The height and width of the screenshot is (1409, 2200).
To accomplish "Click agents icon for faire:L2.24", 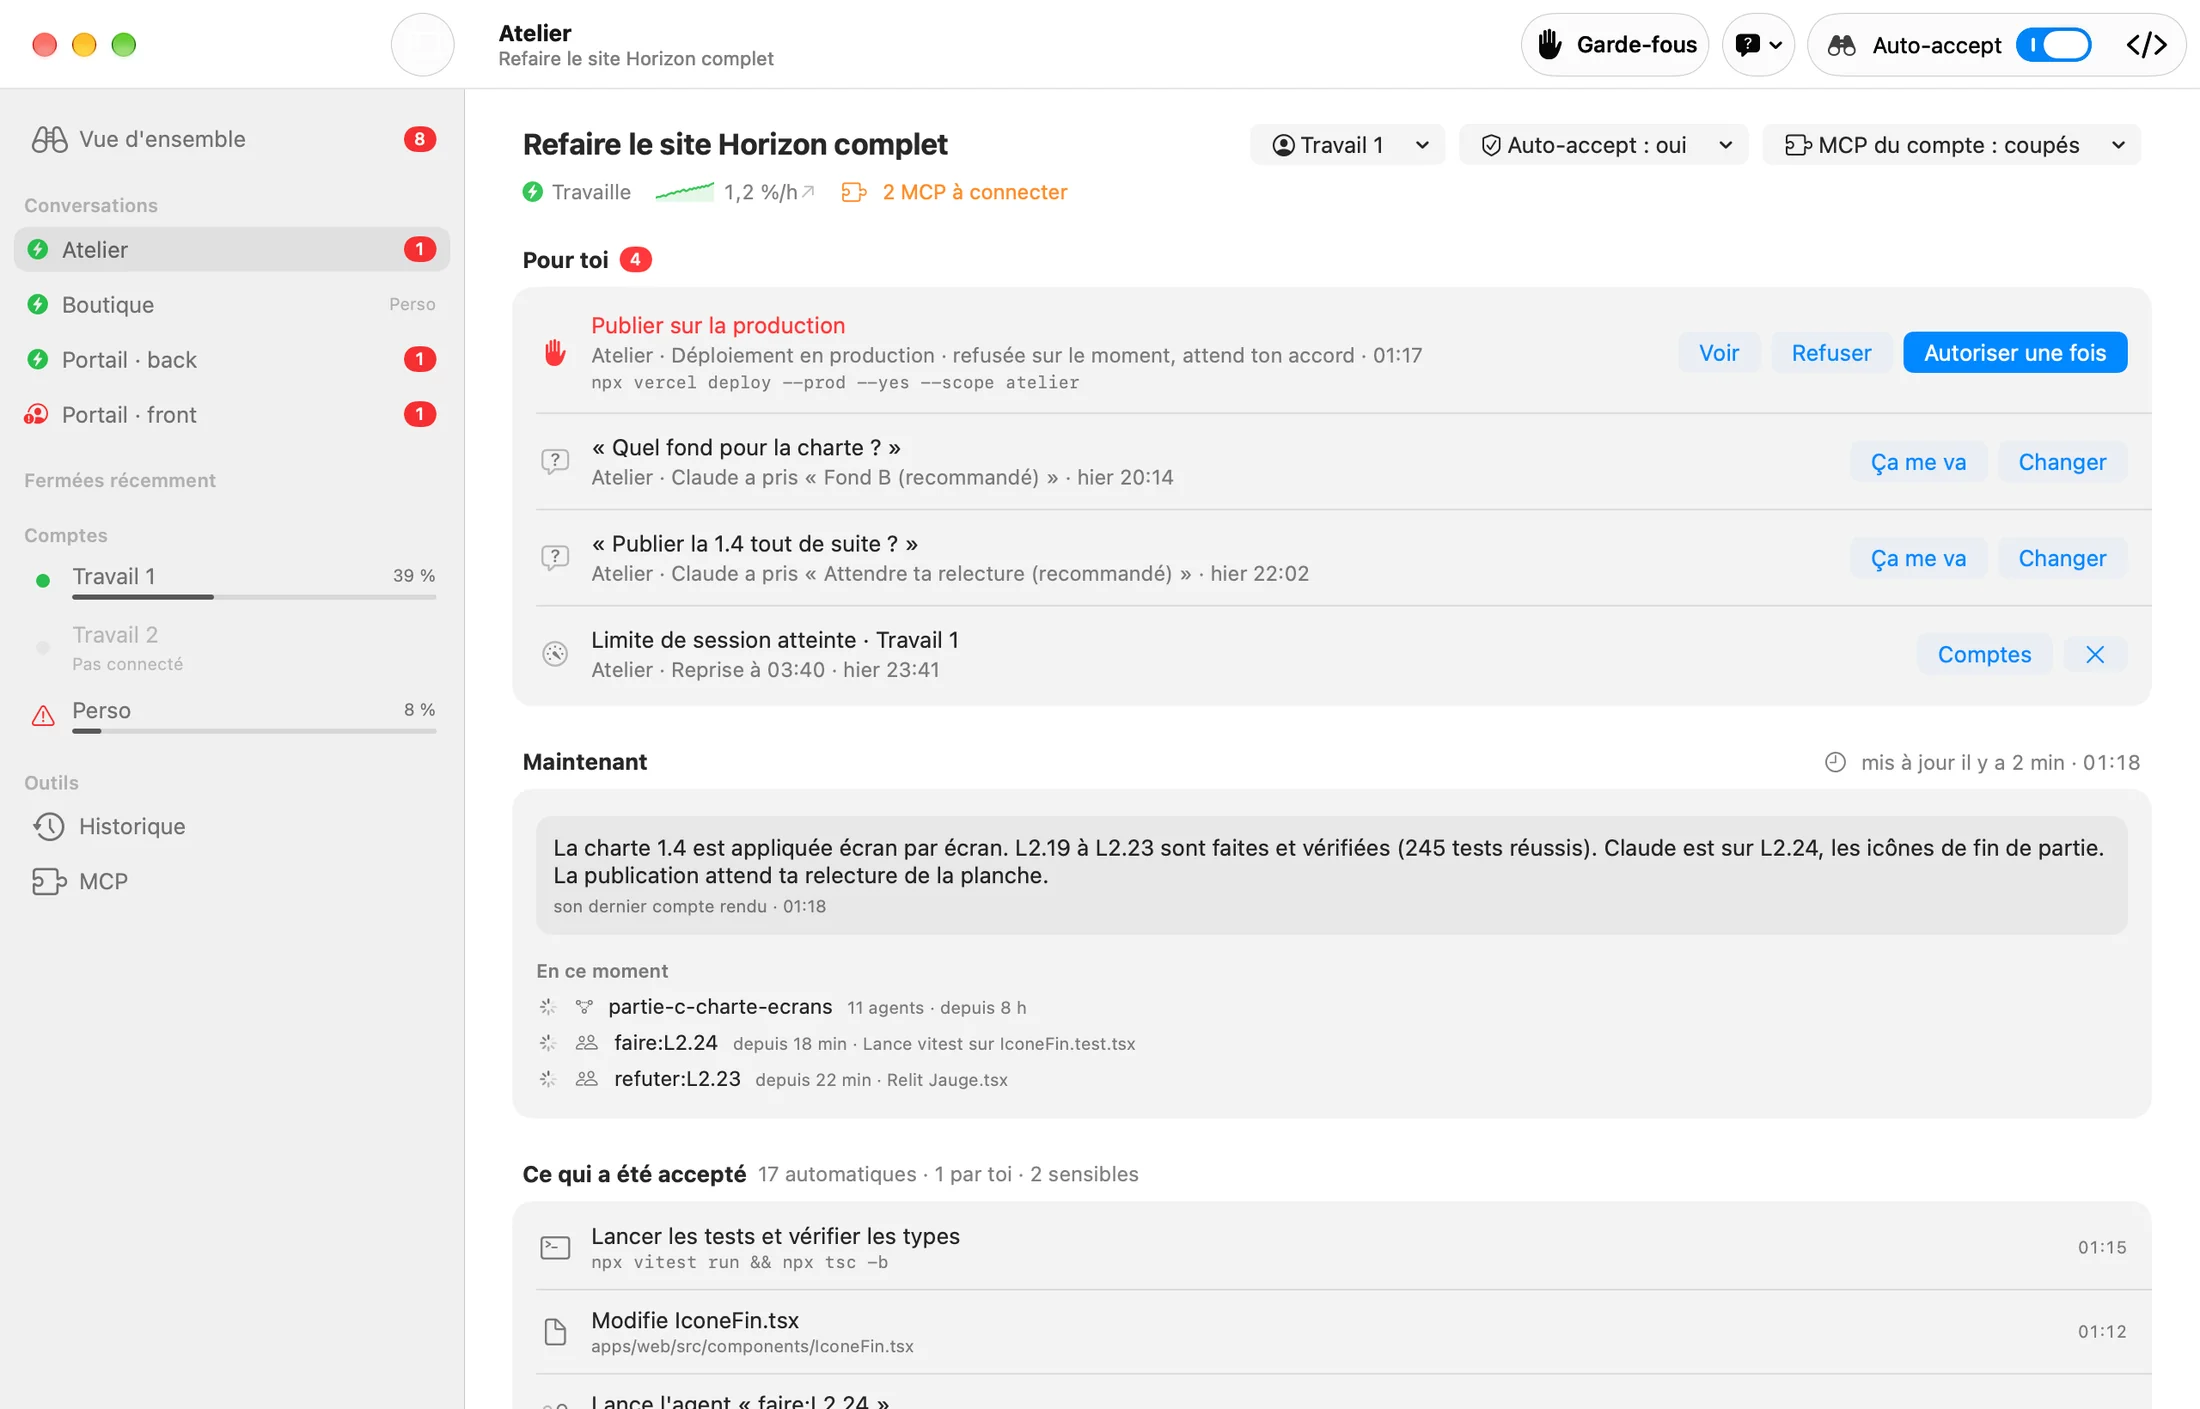I will (587, 1043).
